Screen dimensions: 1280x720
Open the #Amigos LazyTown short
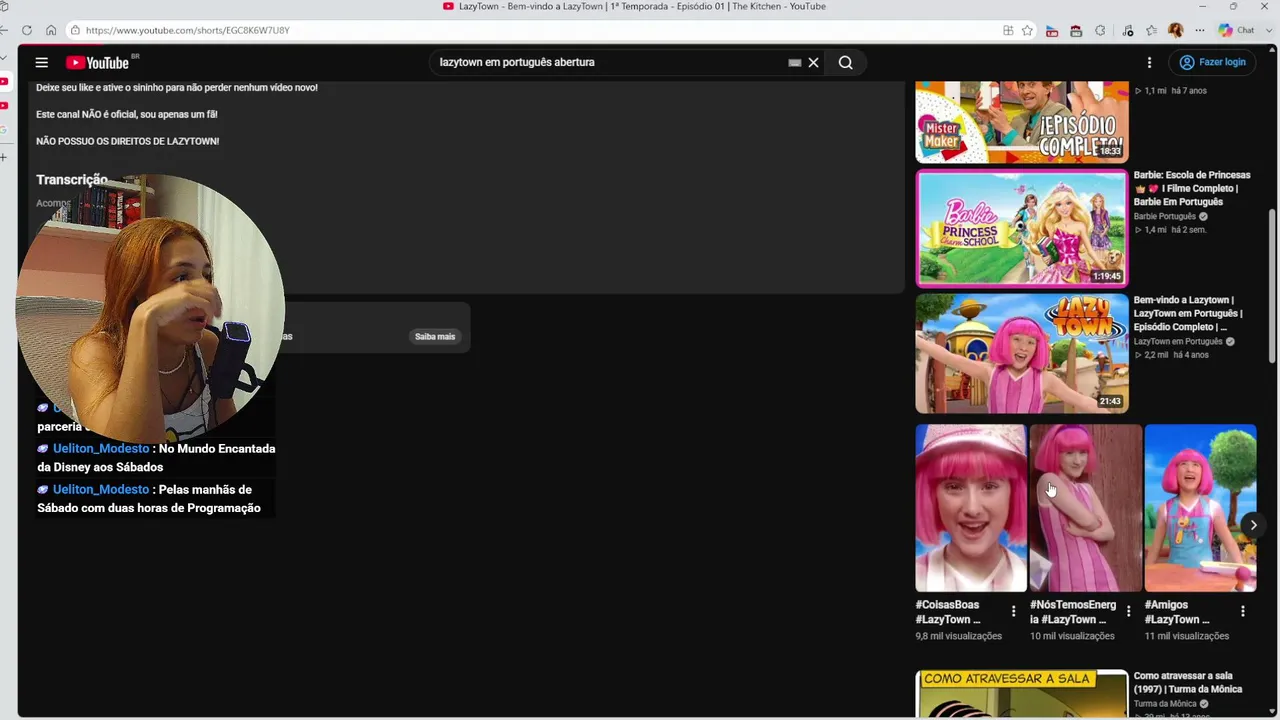click(1200, 508)
